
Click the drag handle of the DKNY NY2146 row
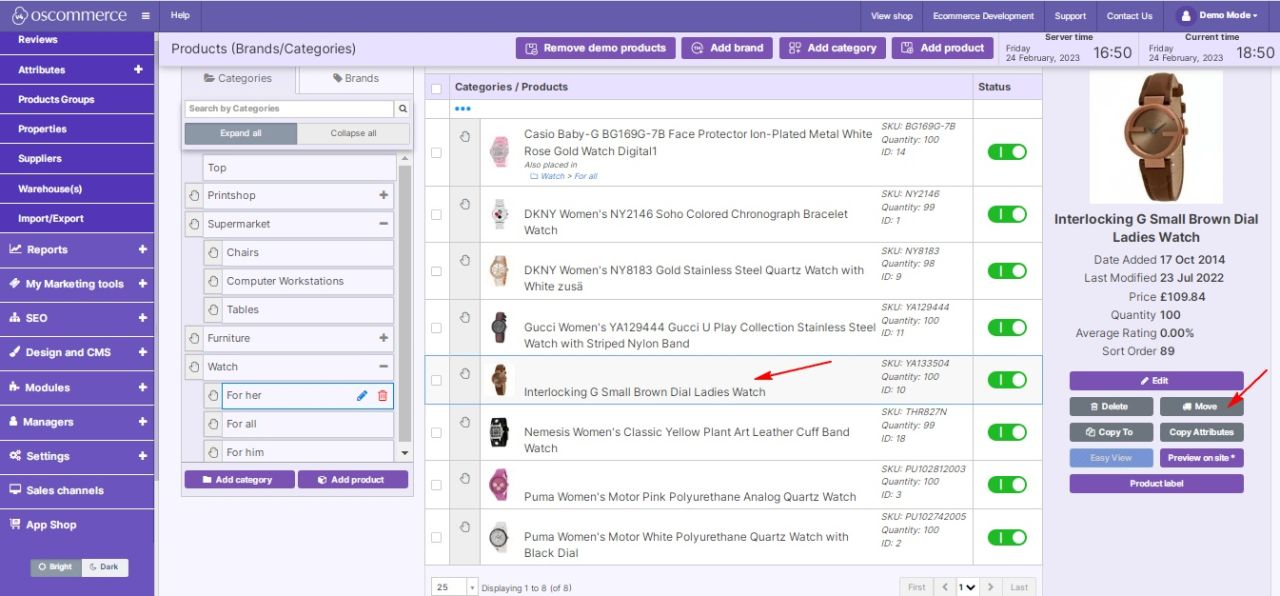click(465, 203)
